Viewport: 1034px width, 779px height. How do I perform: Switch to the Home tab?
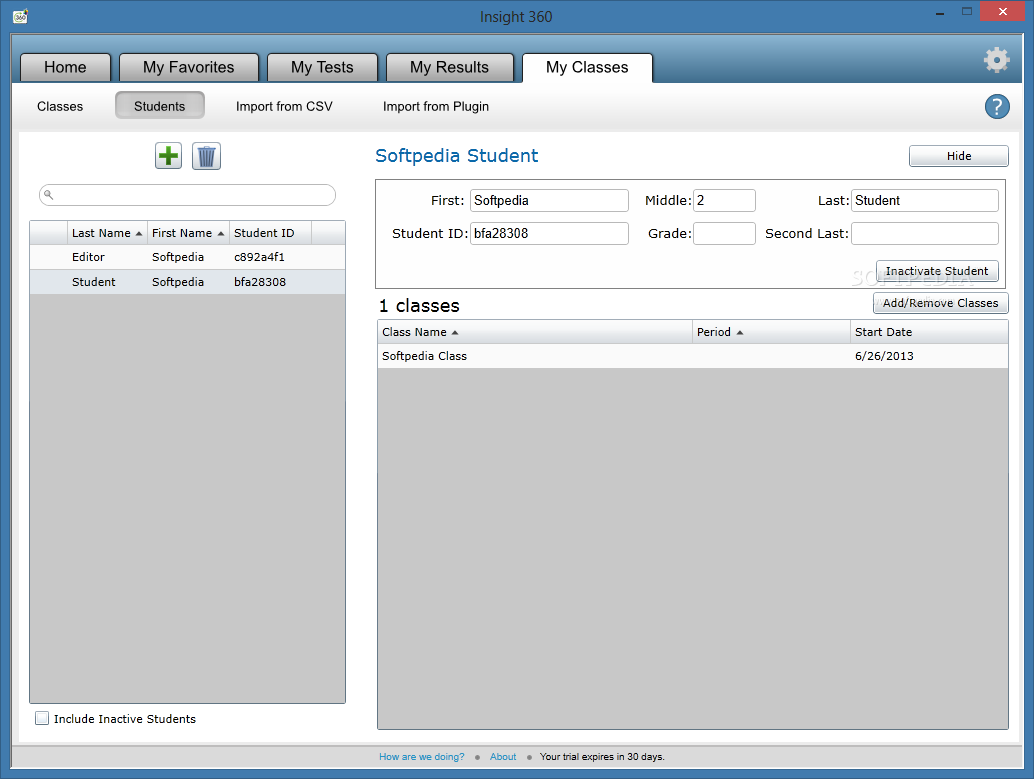(65, 67)
